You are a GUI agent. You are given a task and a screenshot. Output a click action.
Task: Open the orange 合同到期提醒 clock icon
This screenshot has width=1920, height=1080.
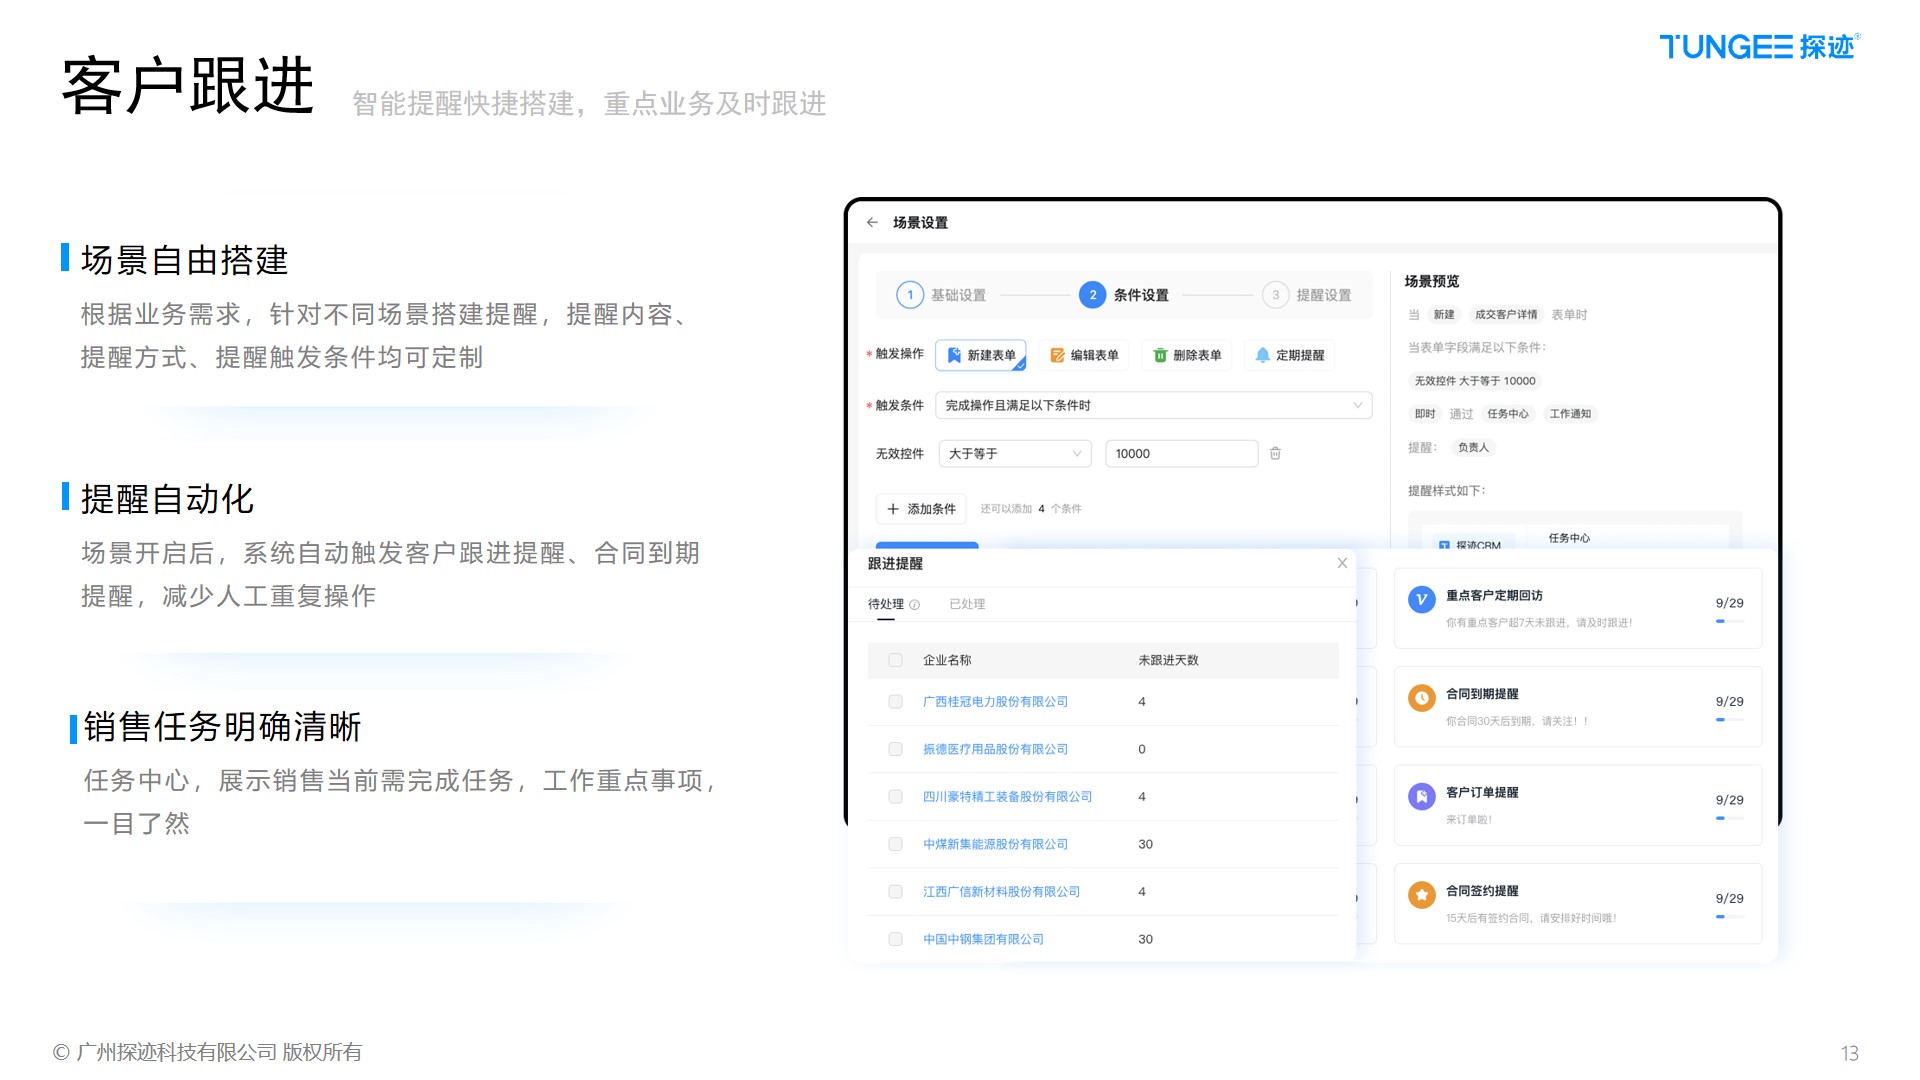(x=1421, y=698)
